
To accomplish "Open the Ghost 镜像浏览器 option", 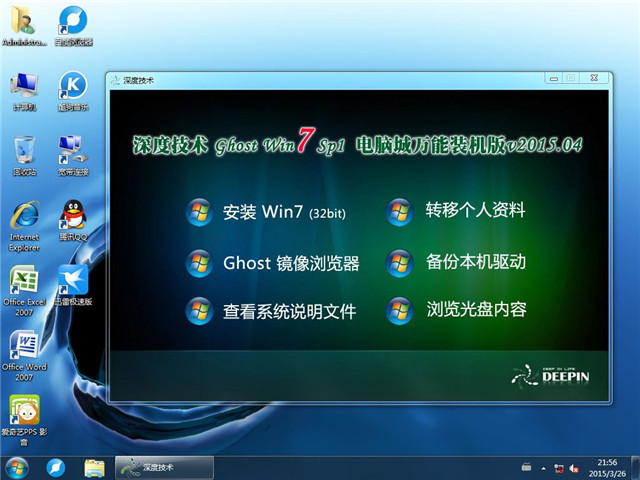I will pyautogui.click(x=272, y=263).
